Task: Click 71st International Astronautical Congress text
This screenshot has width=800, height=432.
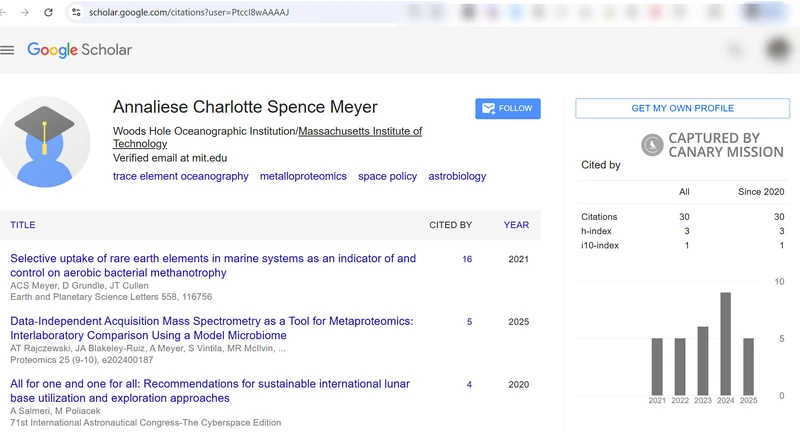Action: pos(145,422)
